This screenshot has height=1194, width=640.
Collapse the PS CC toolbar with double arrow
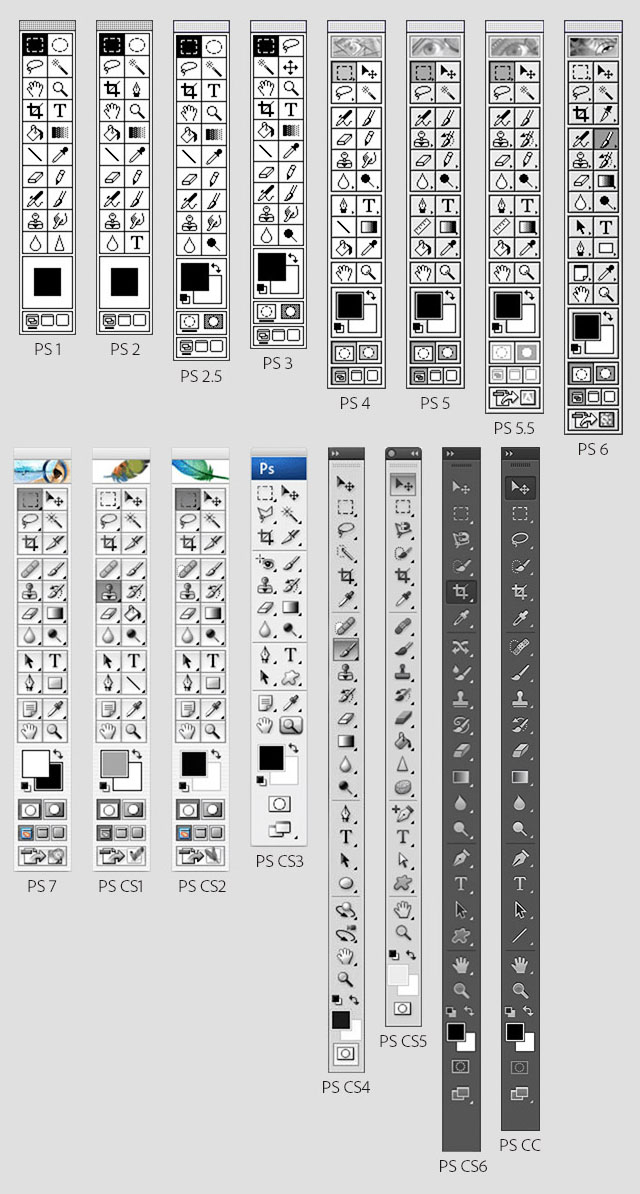509,453
